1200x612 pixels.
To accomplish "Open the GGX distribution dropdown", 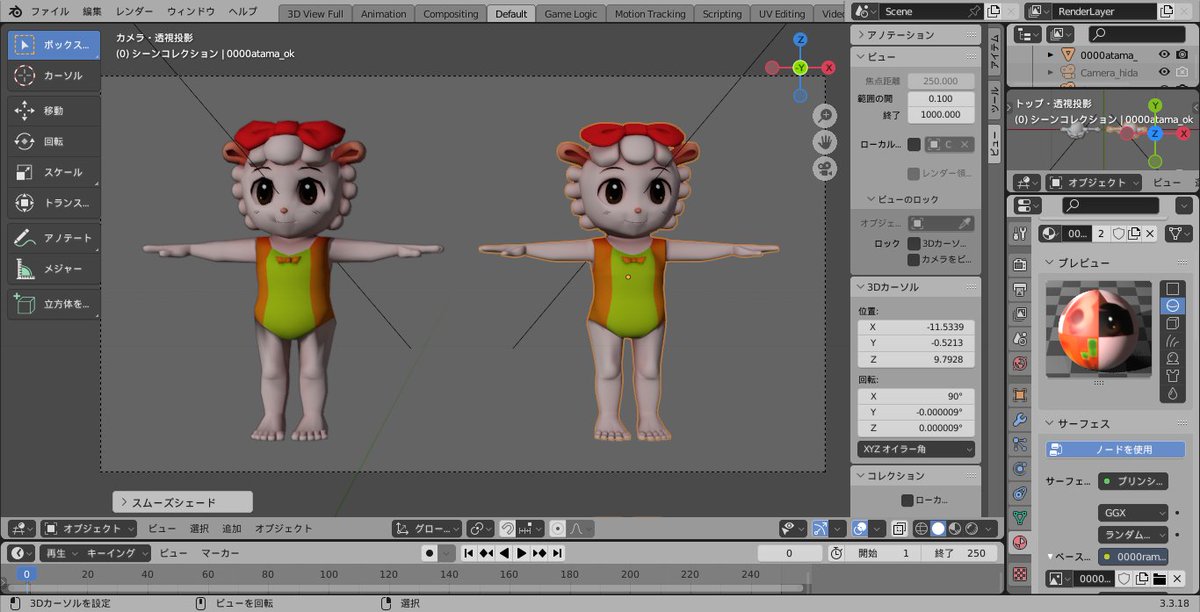I will click(x=1132, y=512).
